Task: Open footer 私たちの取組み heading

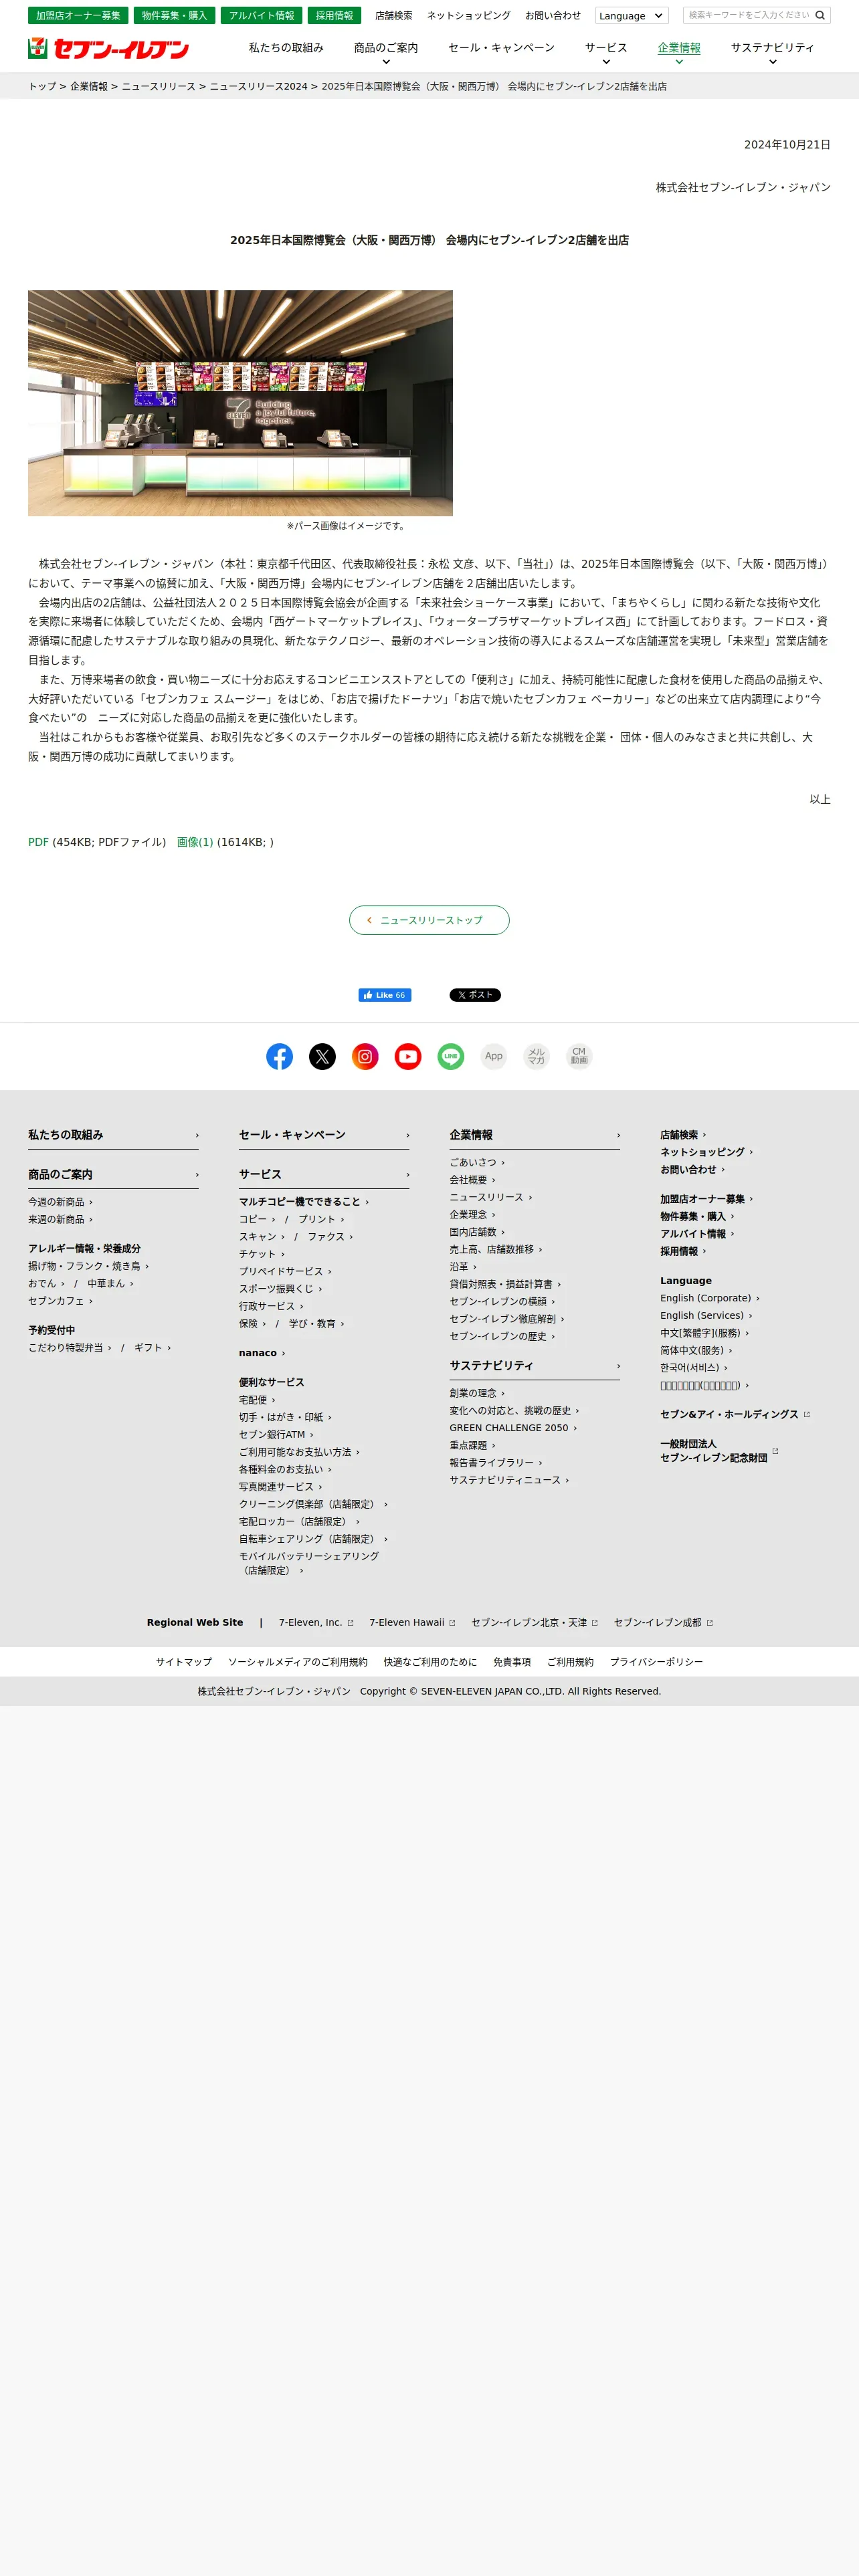Action: click(113, 1135)
